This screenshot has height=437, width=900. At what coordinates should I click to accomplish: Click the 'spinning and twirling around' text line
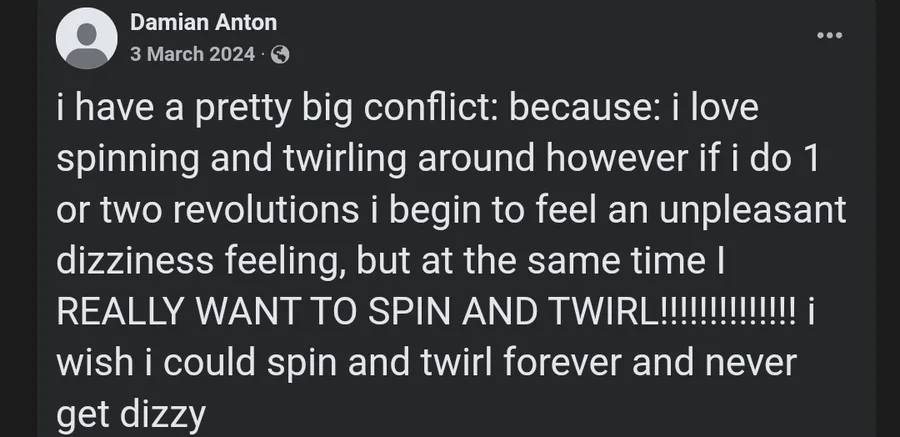(437, 159)
